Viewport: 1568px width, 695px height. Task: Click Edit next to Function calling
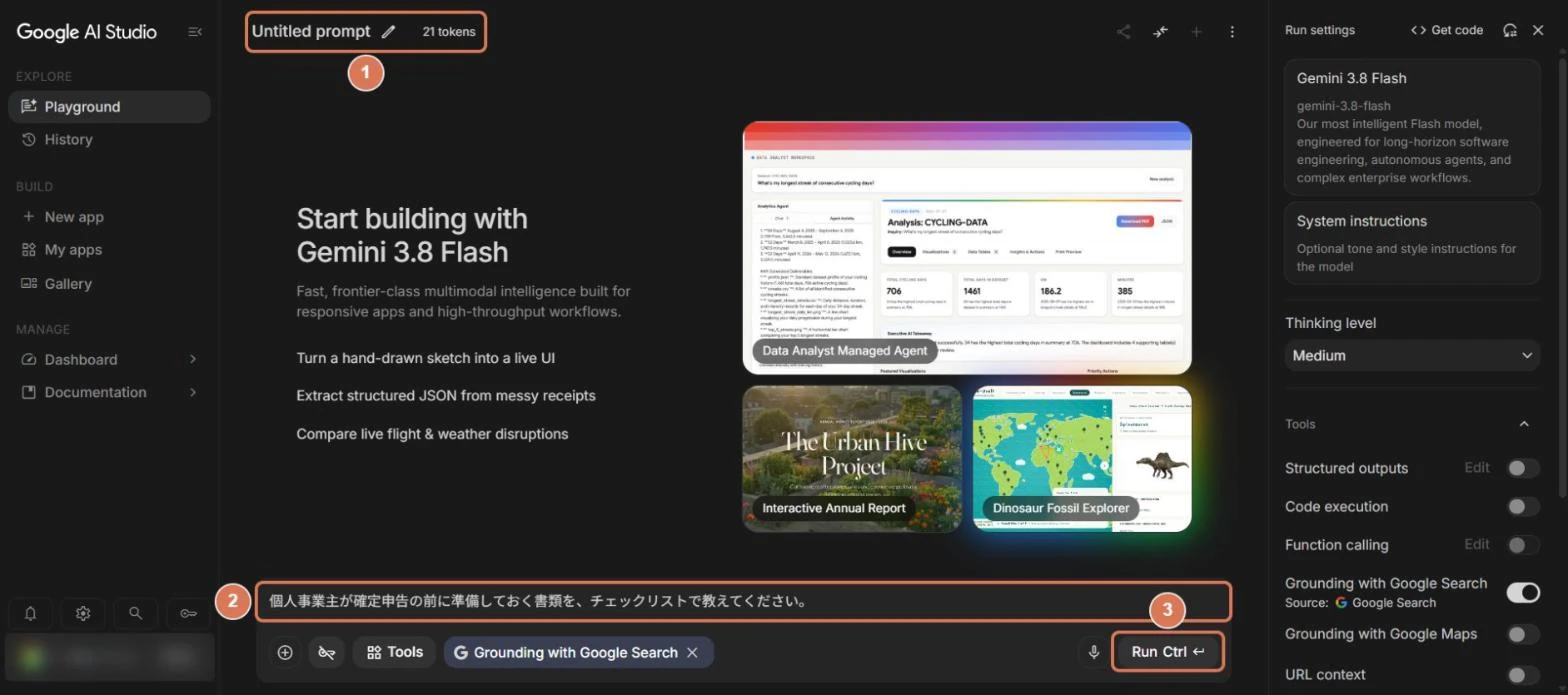pyautogui.click(x=1477, y=545)
